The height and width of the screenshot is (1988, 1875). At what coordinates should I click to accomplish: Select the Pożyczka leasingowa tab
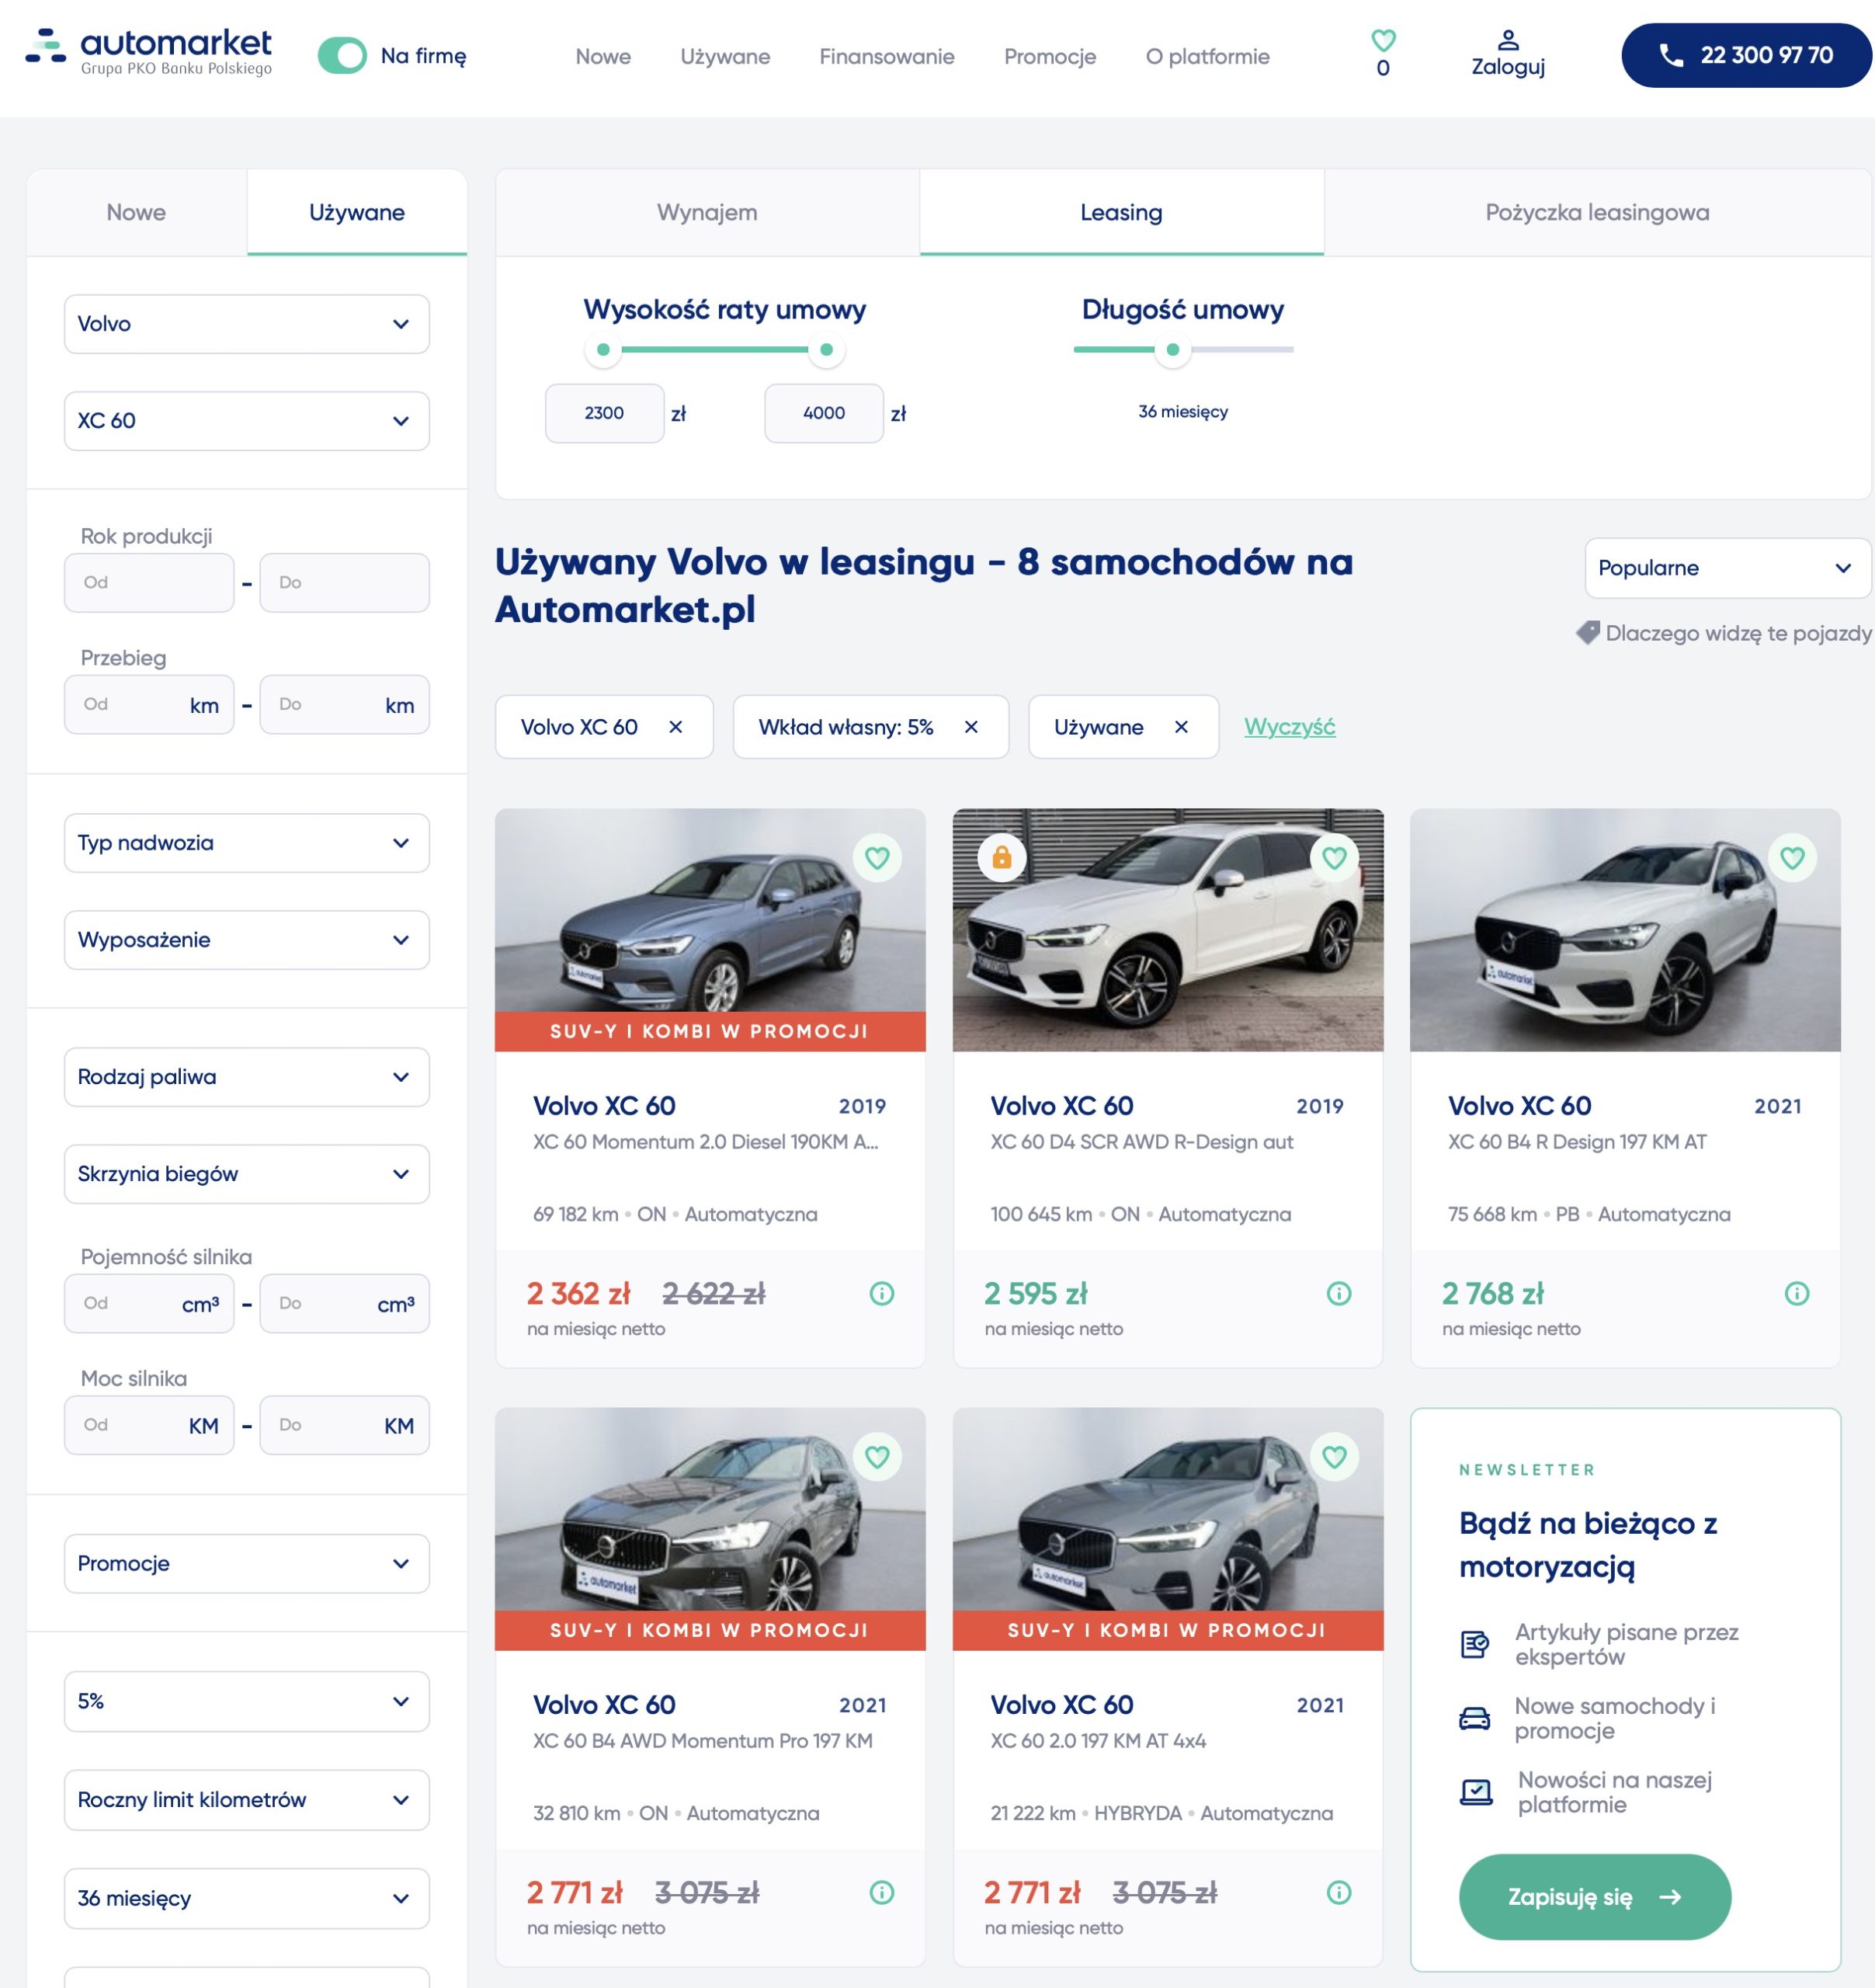[x=1597, y=212]
